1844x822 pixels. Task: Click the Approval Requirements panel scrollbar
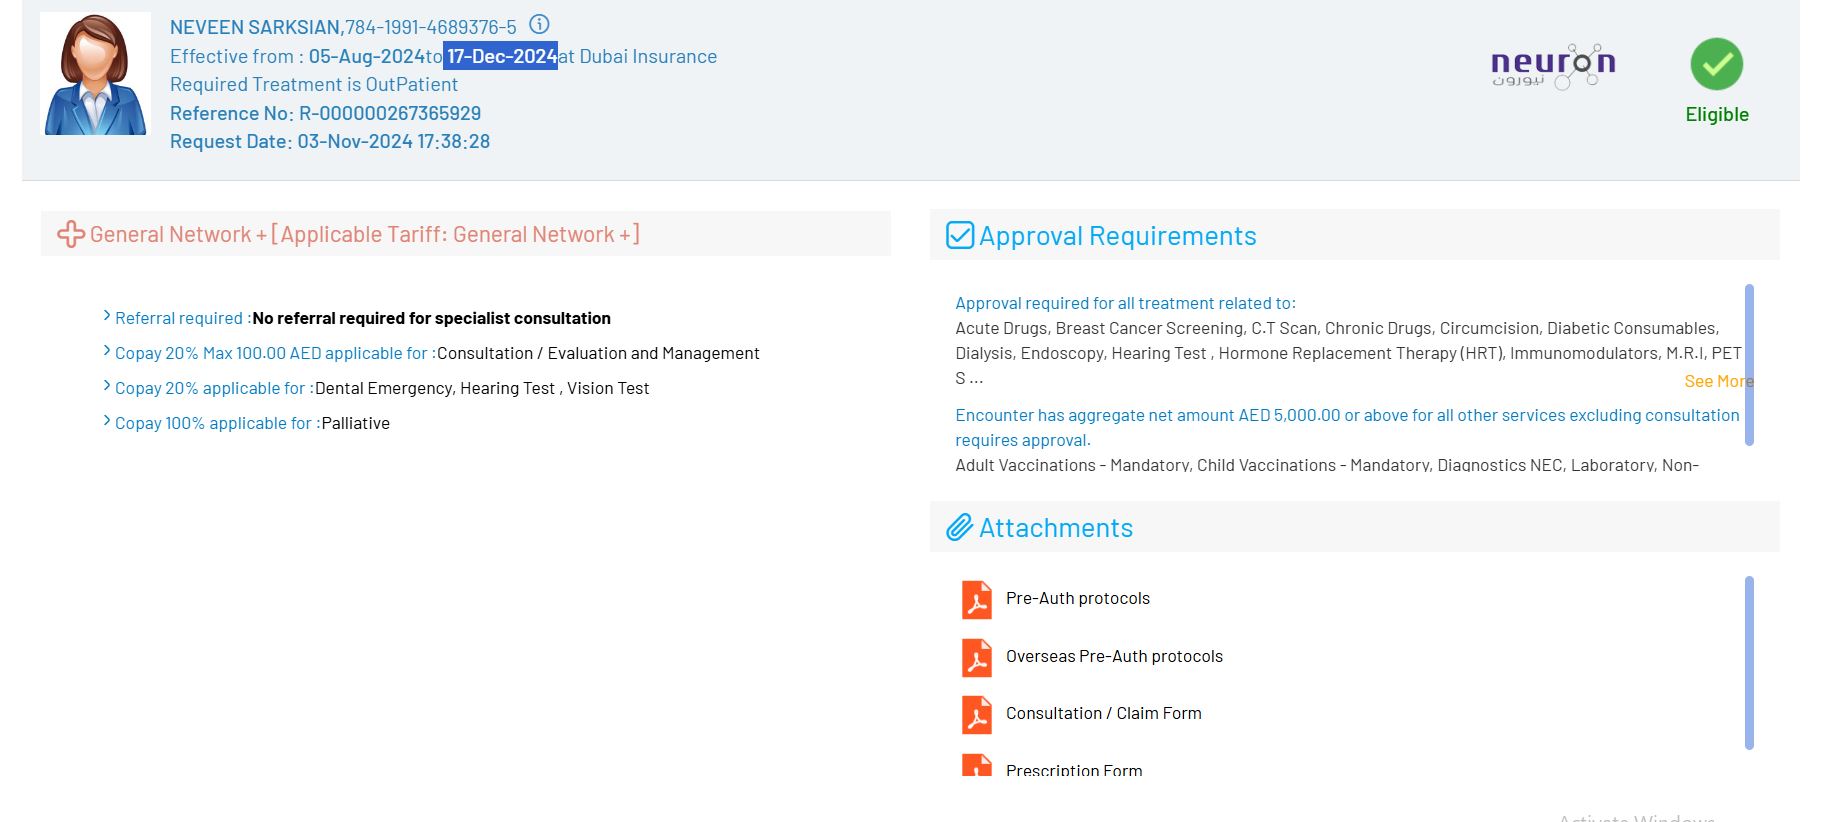1749,365
